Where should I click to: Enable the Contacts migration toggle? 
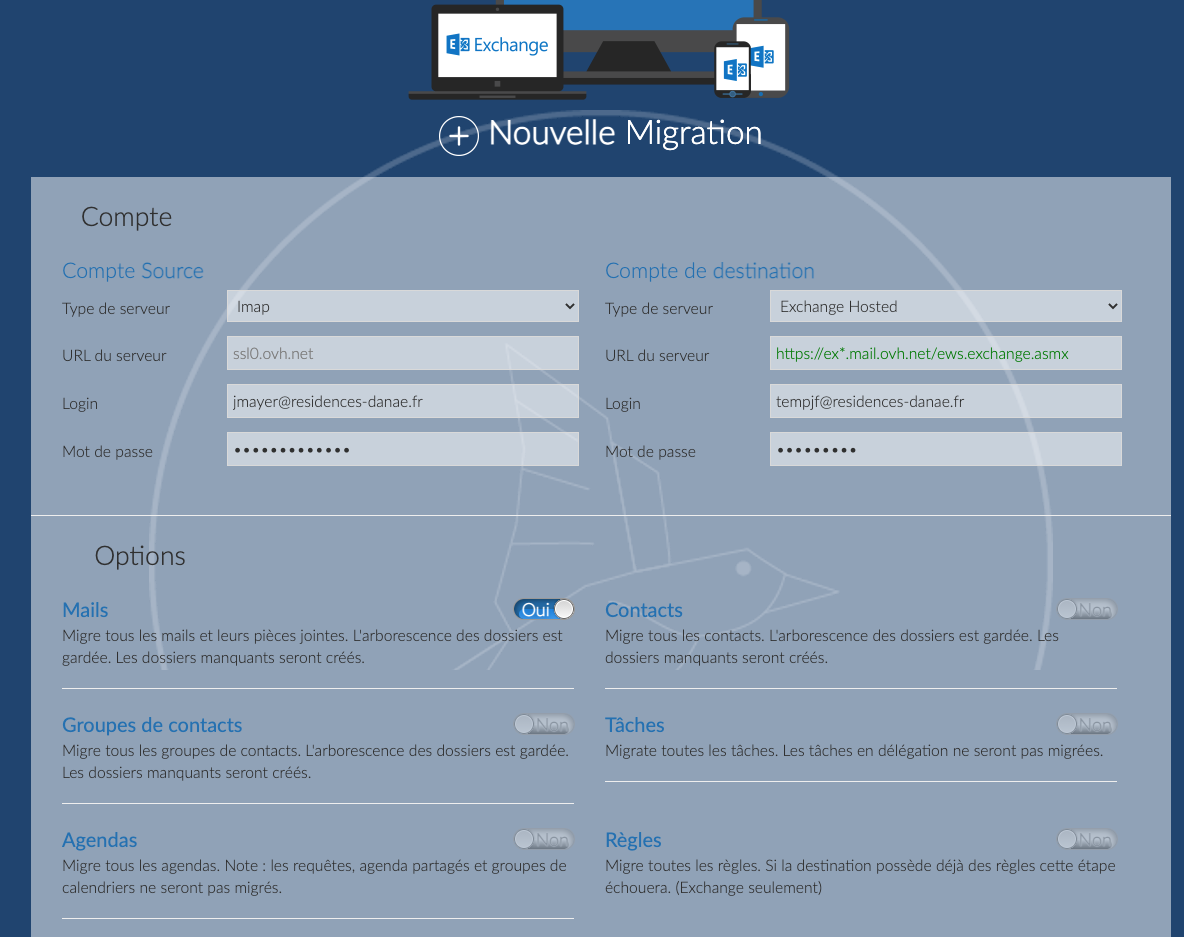pyautogui.click(x=1086, y=609)
